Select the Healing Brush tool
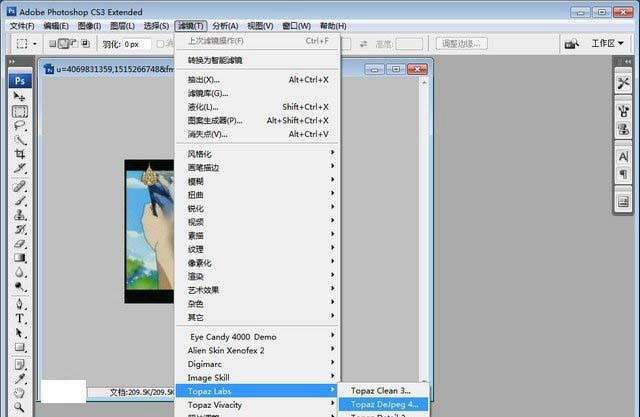 tap(19, 186)
